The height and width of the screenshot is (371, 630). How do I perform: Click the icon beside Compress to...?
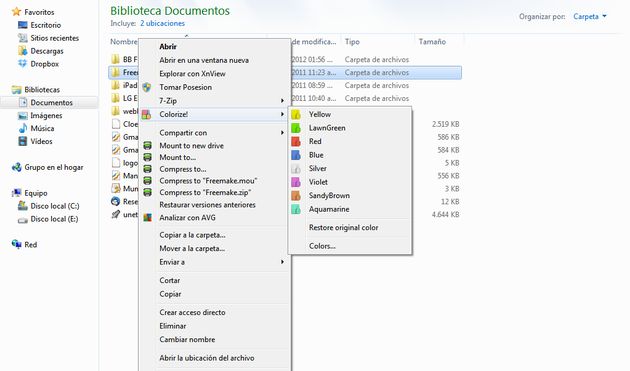point(147,169)
